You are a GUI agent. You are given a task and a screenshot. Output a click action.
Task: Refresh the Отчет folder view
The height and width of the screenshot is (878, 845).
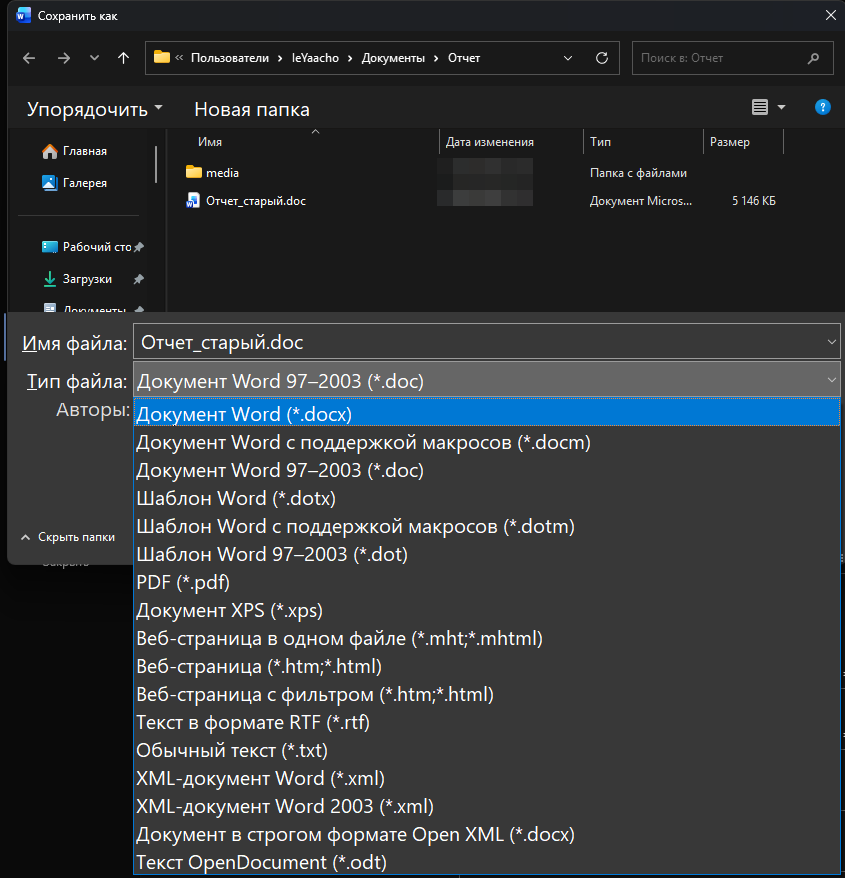point(602,58)
